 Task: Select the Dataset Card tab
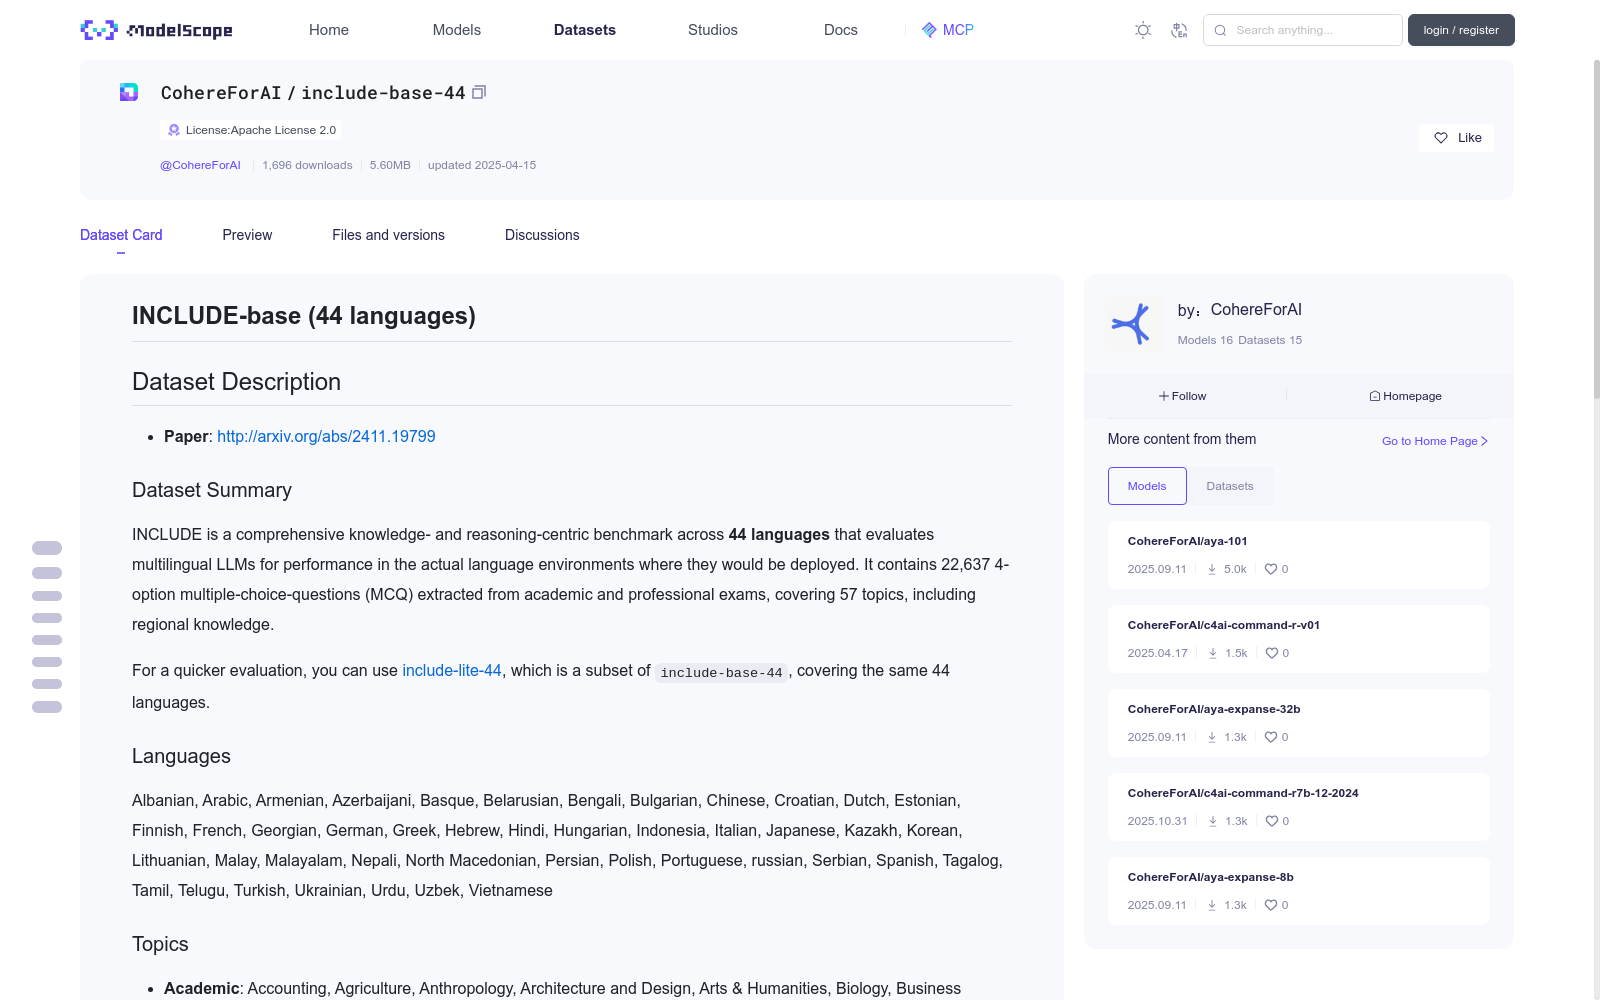click(x=121, y=235)
